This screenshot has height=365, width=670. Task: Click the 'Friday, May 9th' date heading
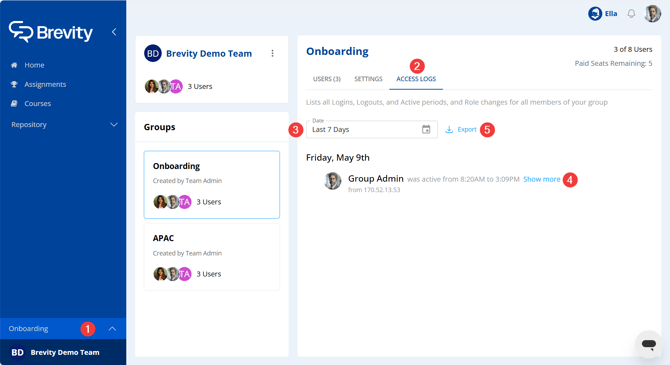coord(338,158)
